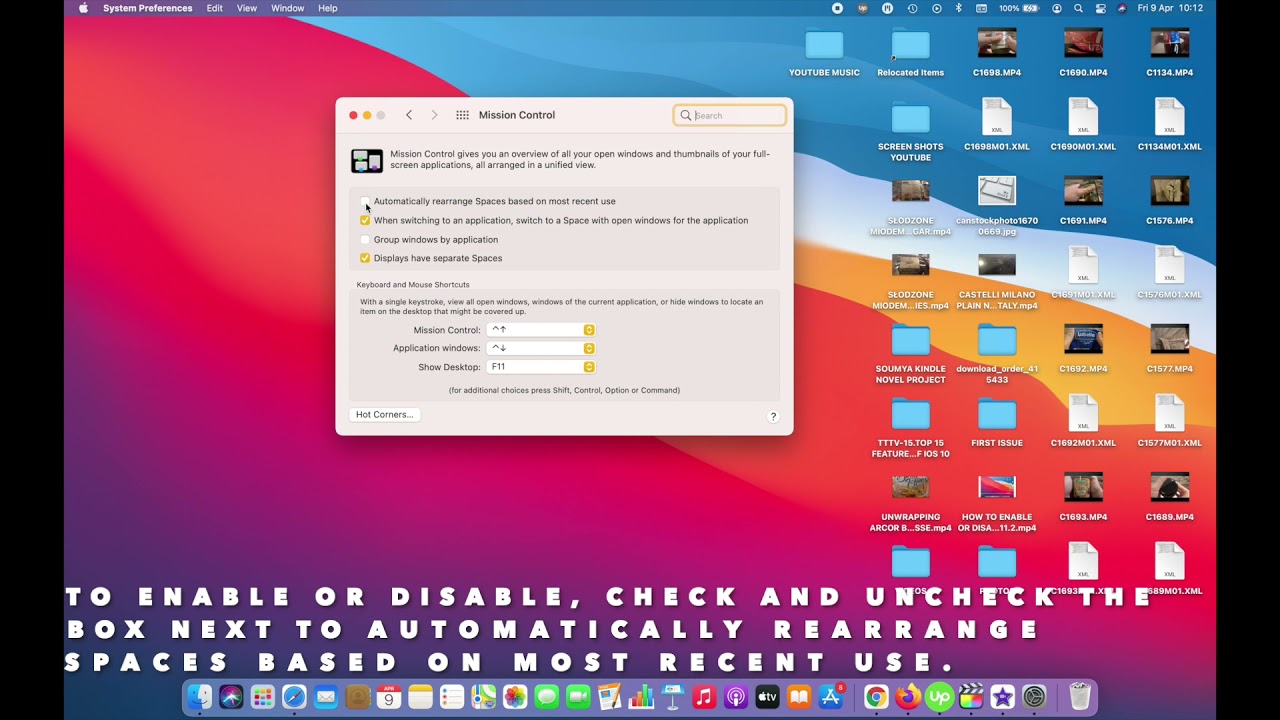Launch FaceTime from the Dock
The width and height of the screenshot is (1280, 720).
(578, 697)
